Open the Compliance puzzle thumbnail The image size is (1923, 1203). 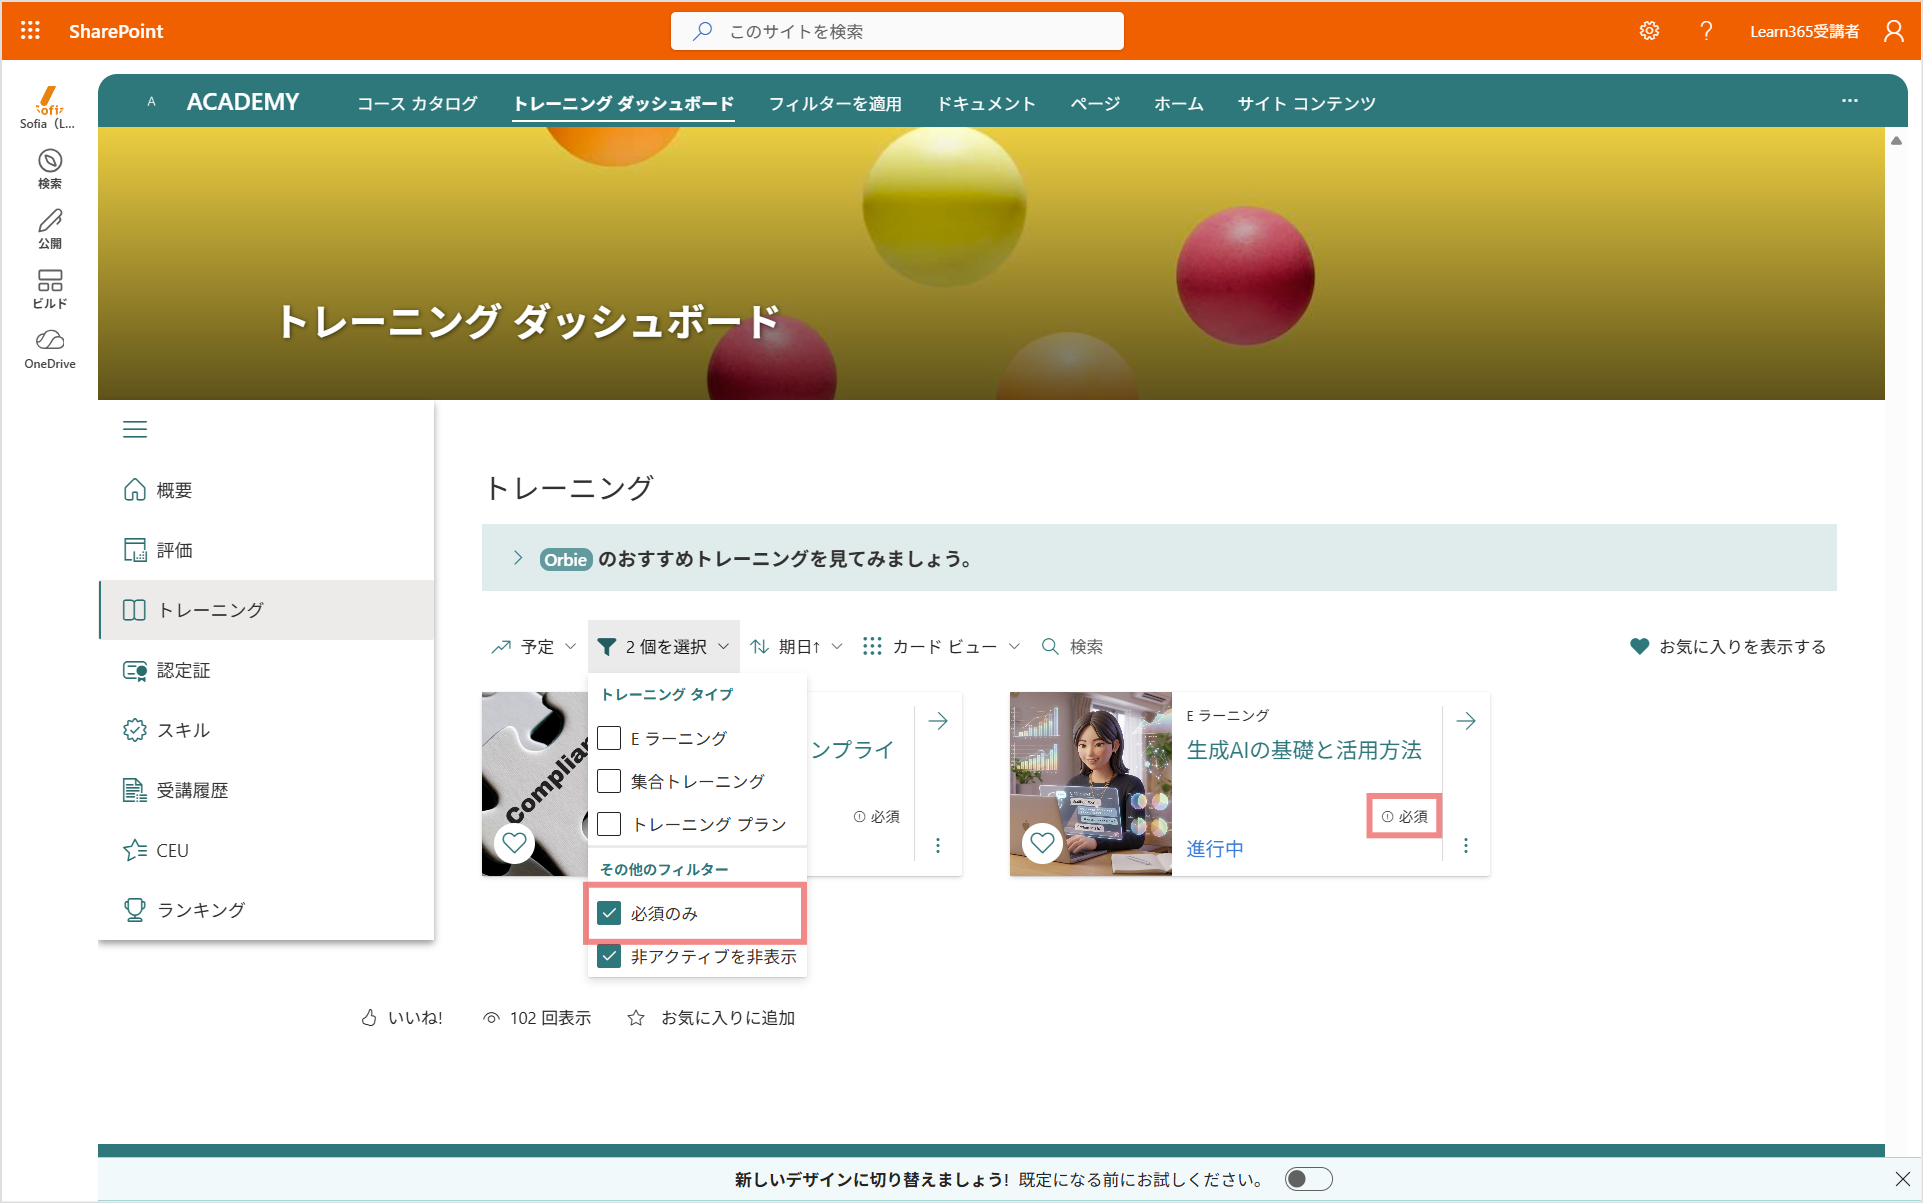coord(535,784)
